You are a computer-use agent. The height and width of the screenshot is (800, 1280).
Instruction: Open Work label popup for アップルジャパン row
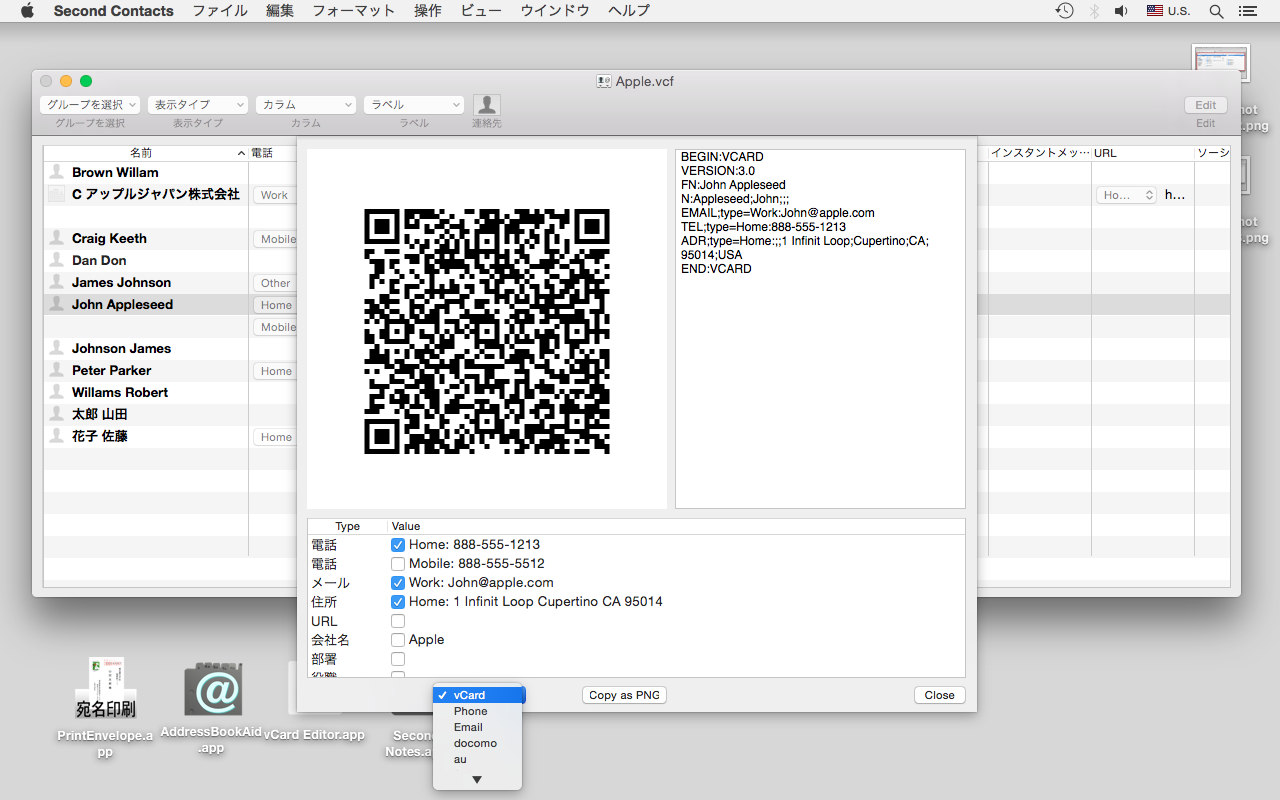pyautogui.click(x=275, y=195)
